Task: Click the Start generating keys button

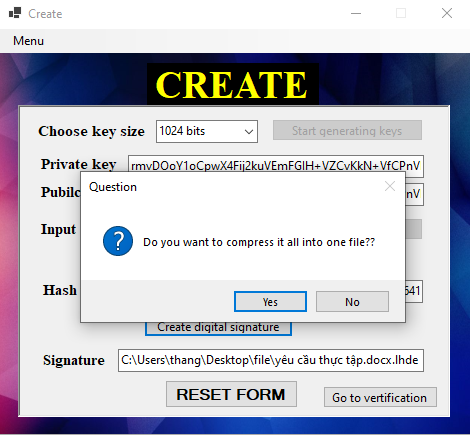Action: (347, 130)
